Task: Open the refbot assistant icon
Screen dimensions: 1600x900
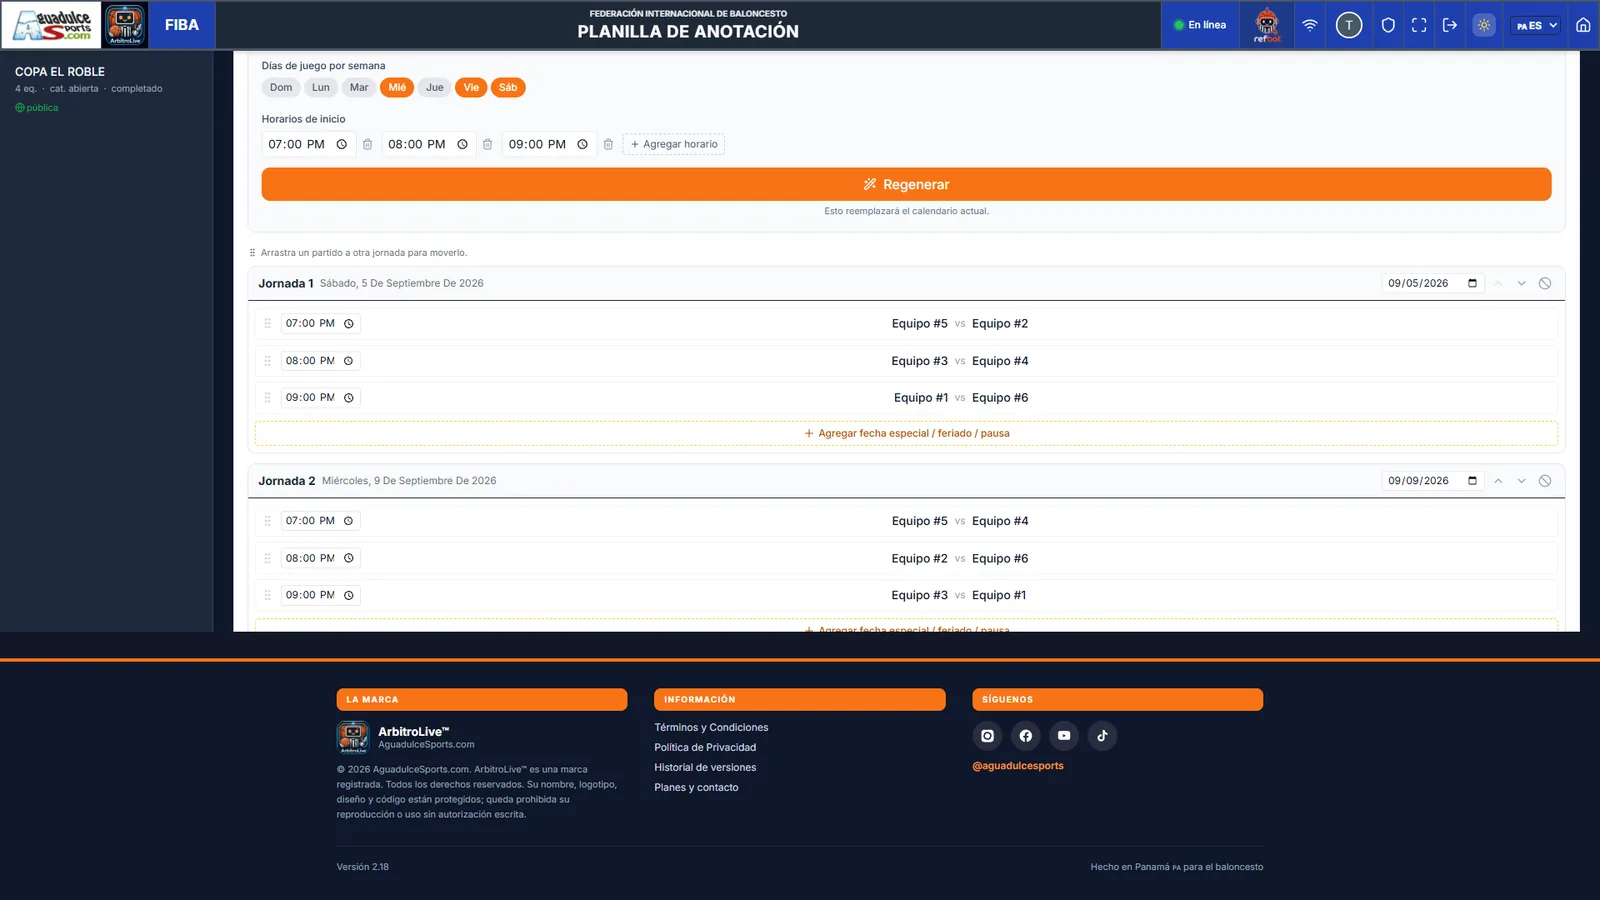Action: [1267, 25]
